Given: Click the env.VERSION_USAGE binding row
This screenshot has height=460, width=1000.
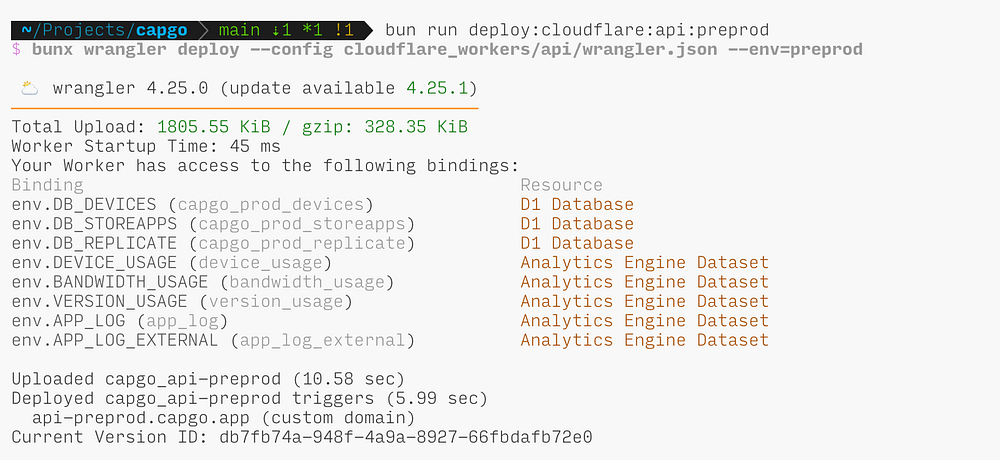Looking at the screenshot, I should 182,301.
